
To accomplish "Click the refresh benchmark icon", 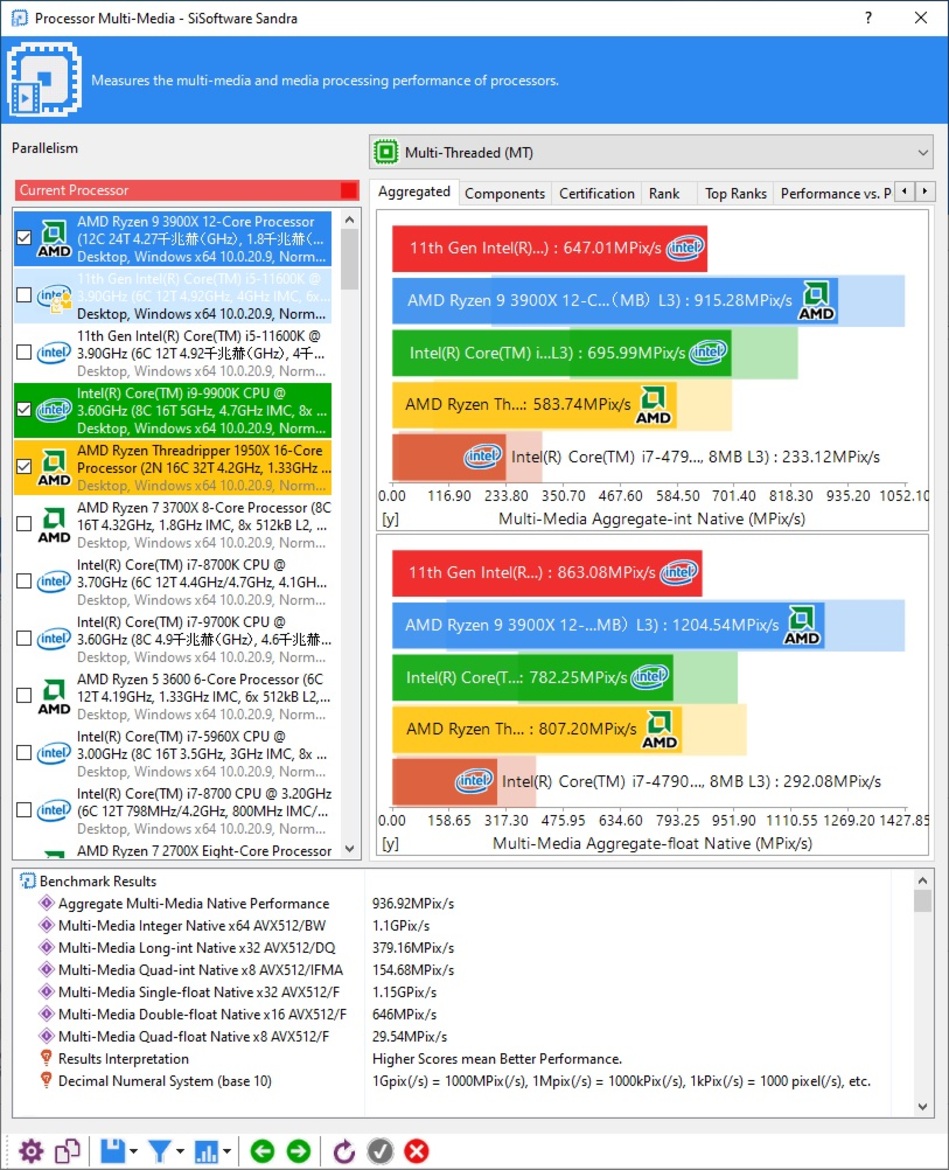I will (343, 1151).
